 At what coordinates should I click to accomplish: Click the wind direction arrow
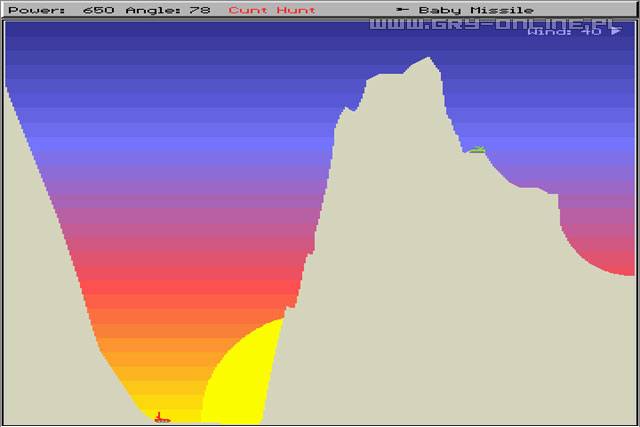[616, 31]
